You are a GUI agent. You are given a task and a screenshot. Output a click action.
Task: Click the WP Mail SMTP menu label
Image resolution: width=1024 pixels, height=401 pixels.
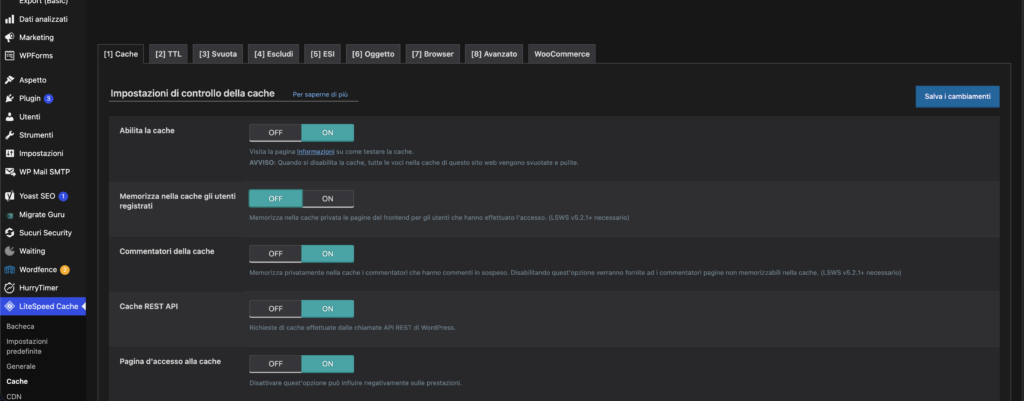point(44,172)
